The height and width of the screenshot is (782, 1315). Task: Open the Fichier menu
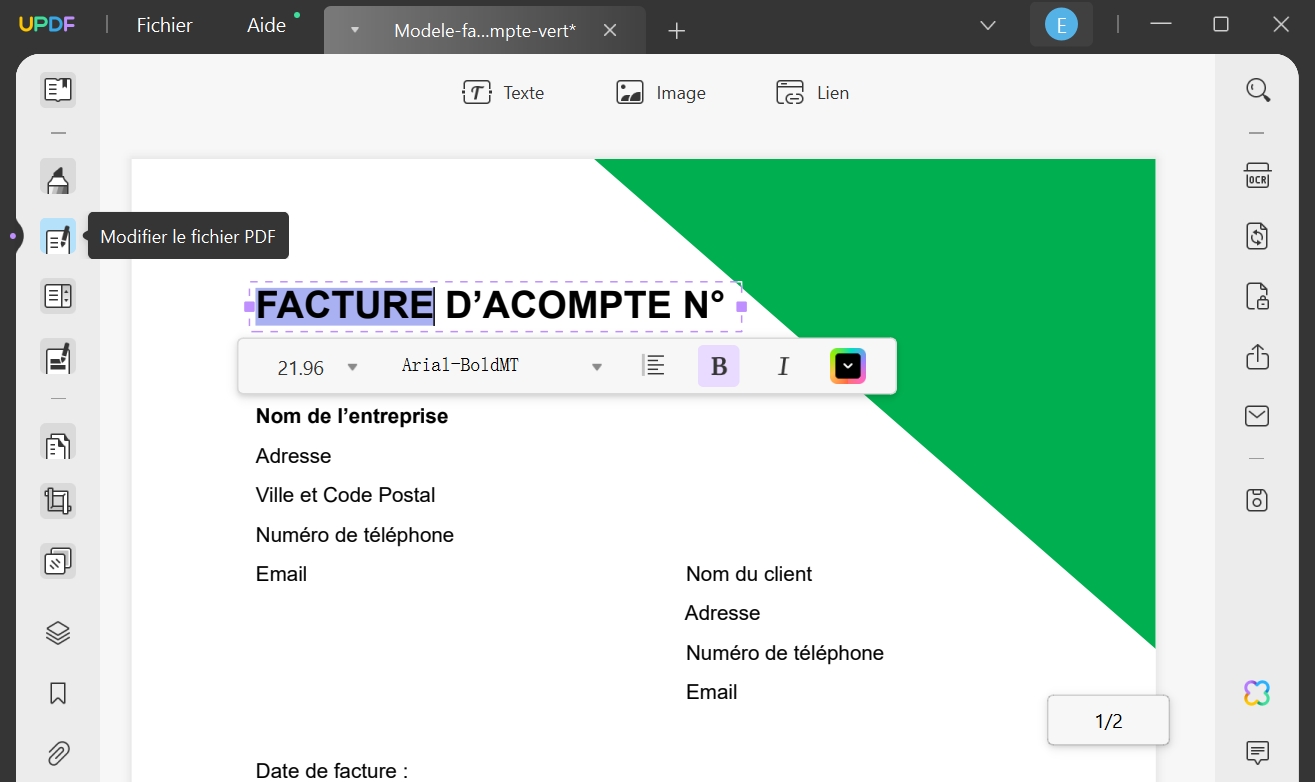click(x=163, y=25)
